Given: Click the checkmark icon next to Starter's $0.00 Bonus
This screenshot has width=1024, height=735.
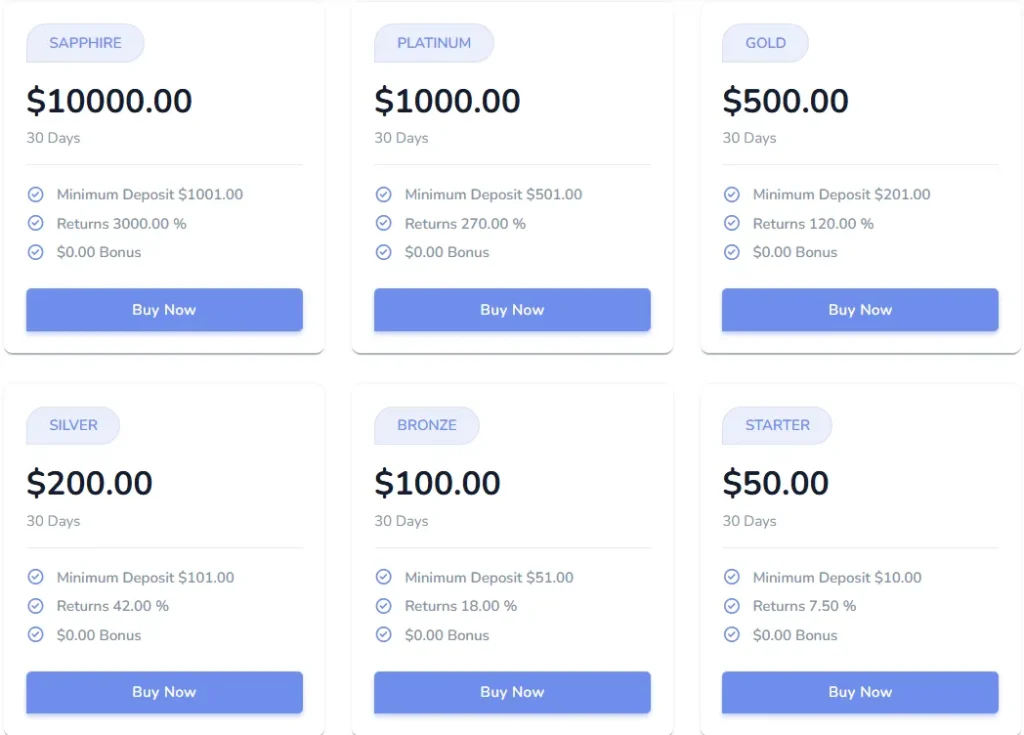Looking at the screenshot, I should [x=731, y=635].
